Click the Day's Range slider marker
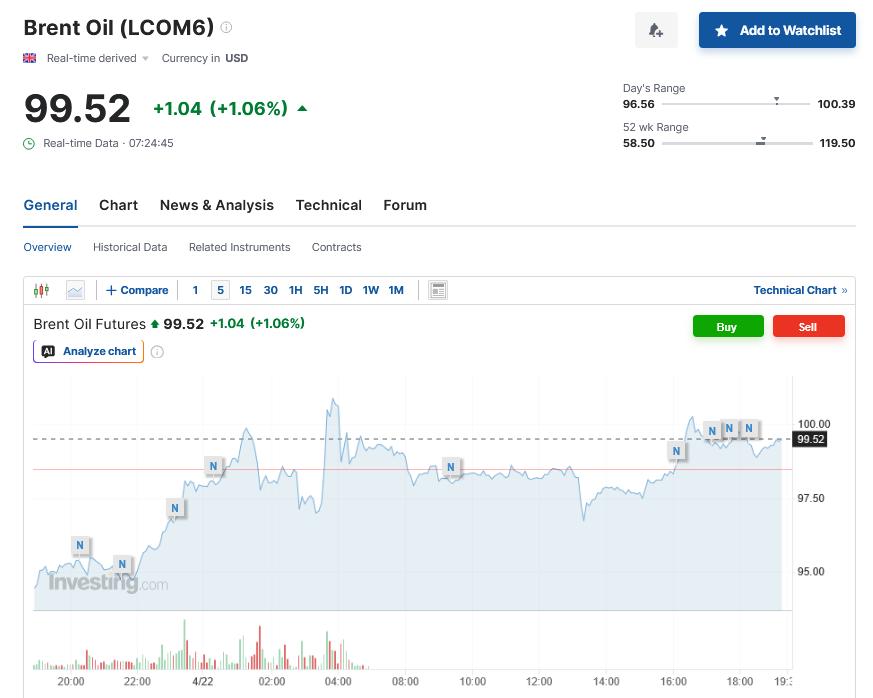Screen dimensions: 873x698 (777, 102)
